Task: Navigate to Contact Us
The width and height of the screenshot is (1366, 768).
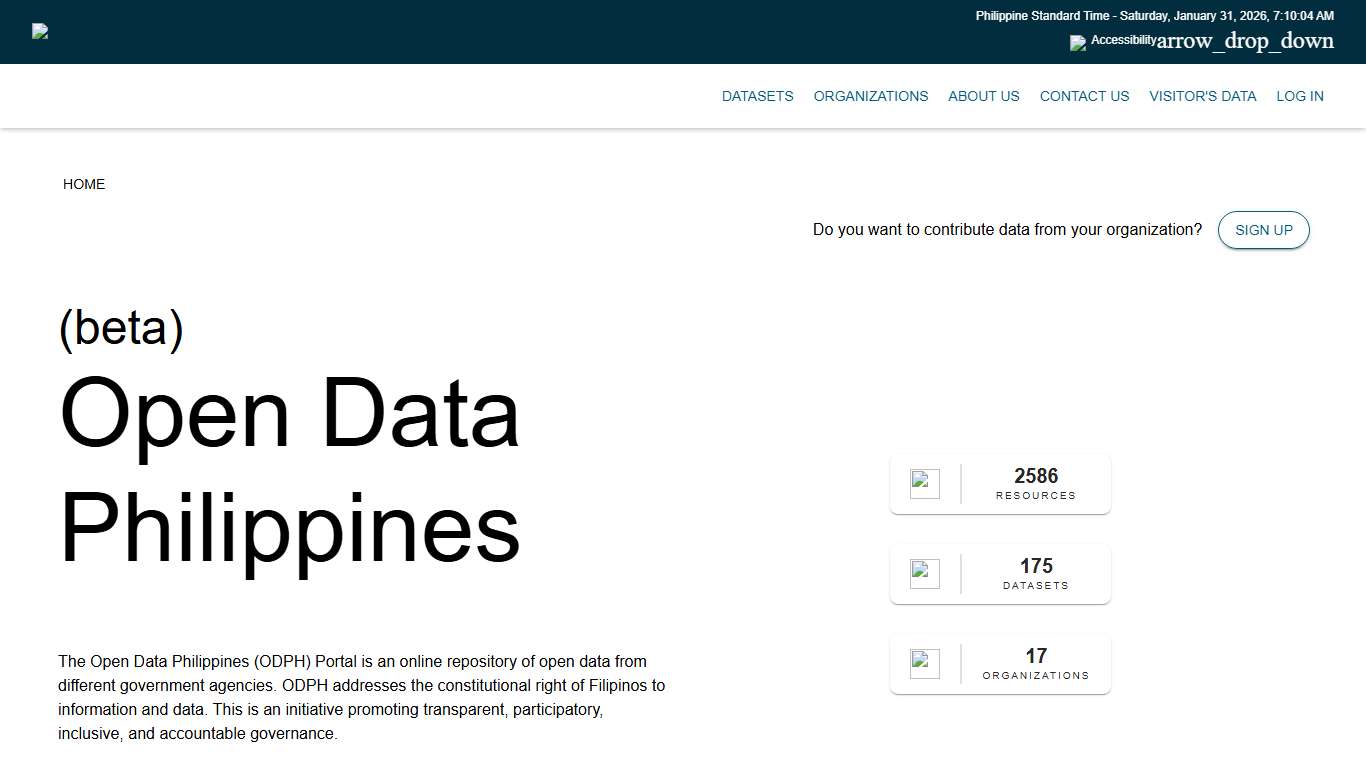Action: (x=1084, y=96)
